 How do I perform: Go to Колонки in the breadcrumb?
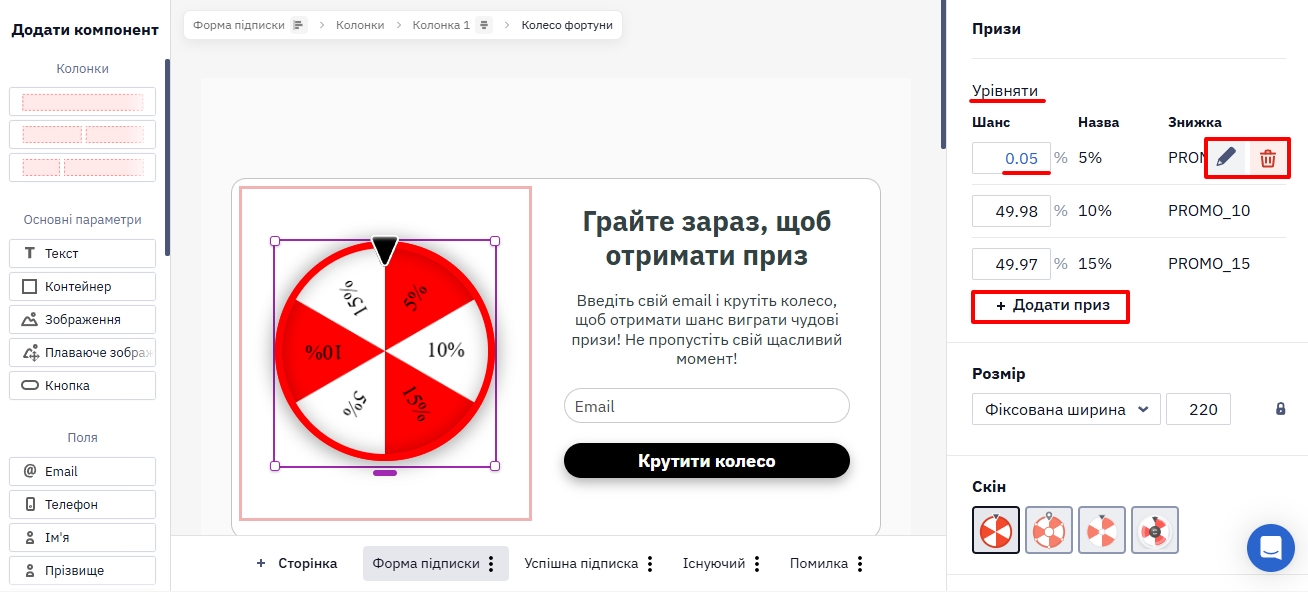tap(360, 25)
